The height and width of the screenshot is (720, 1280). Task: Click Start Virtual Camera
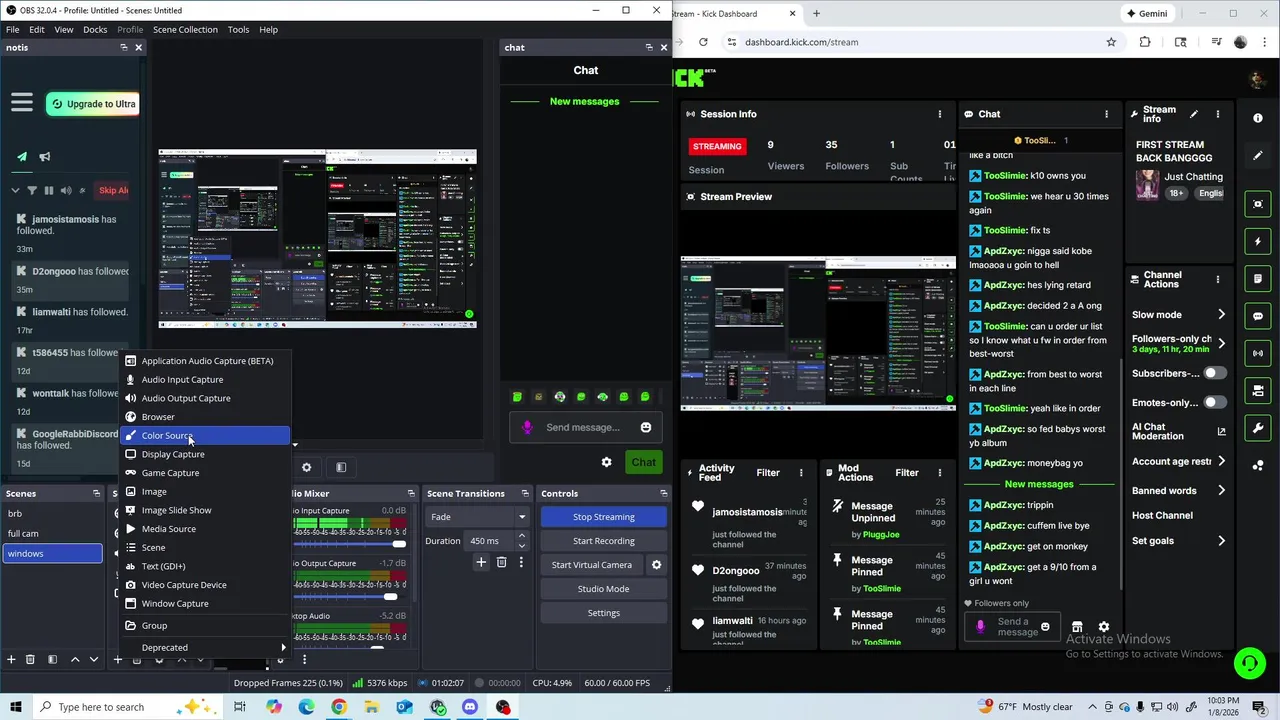coord(592,565)
